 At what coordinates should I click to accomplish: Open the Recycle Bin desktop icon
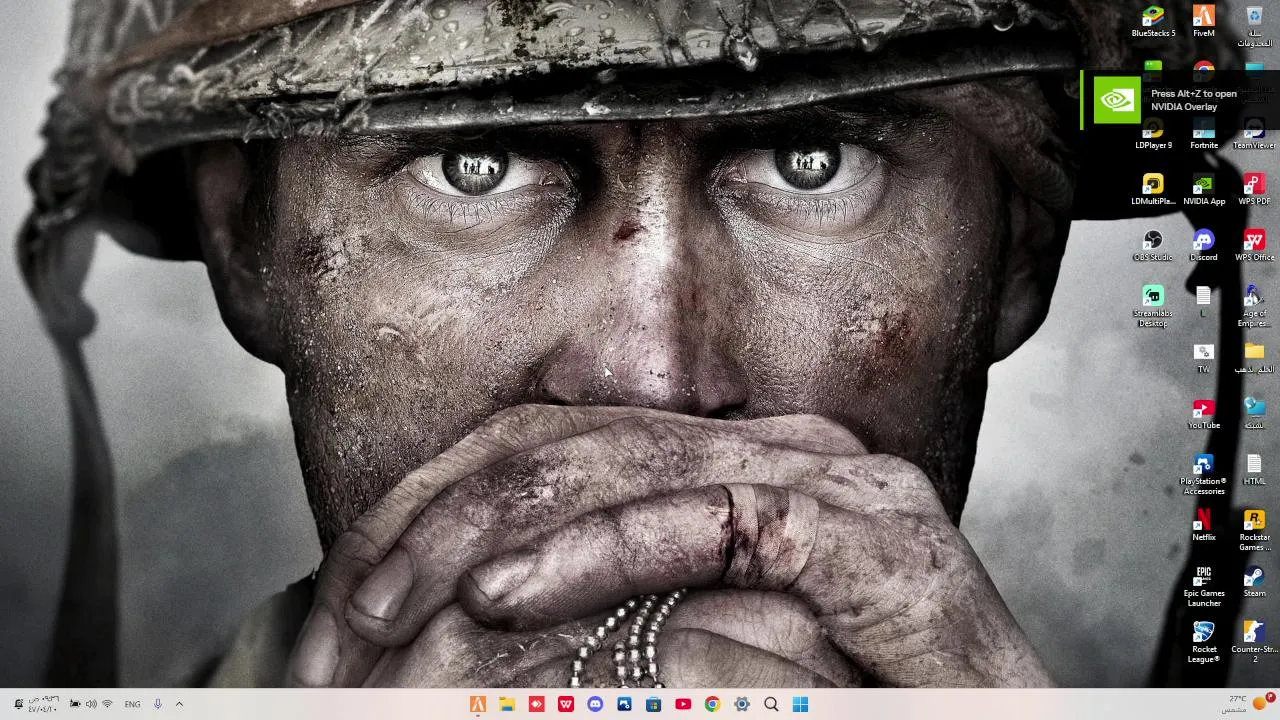pos(1254,26)
